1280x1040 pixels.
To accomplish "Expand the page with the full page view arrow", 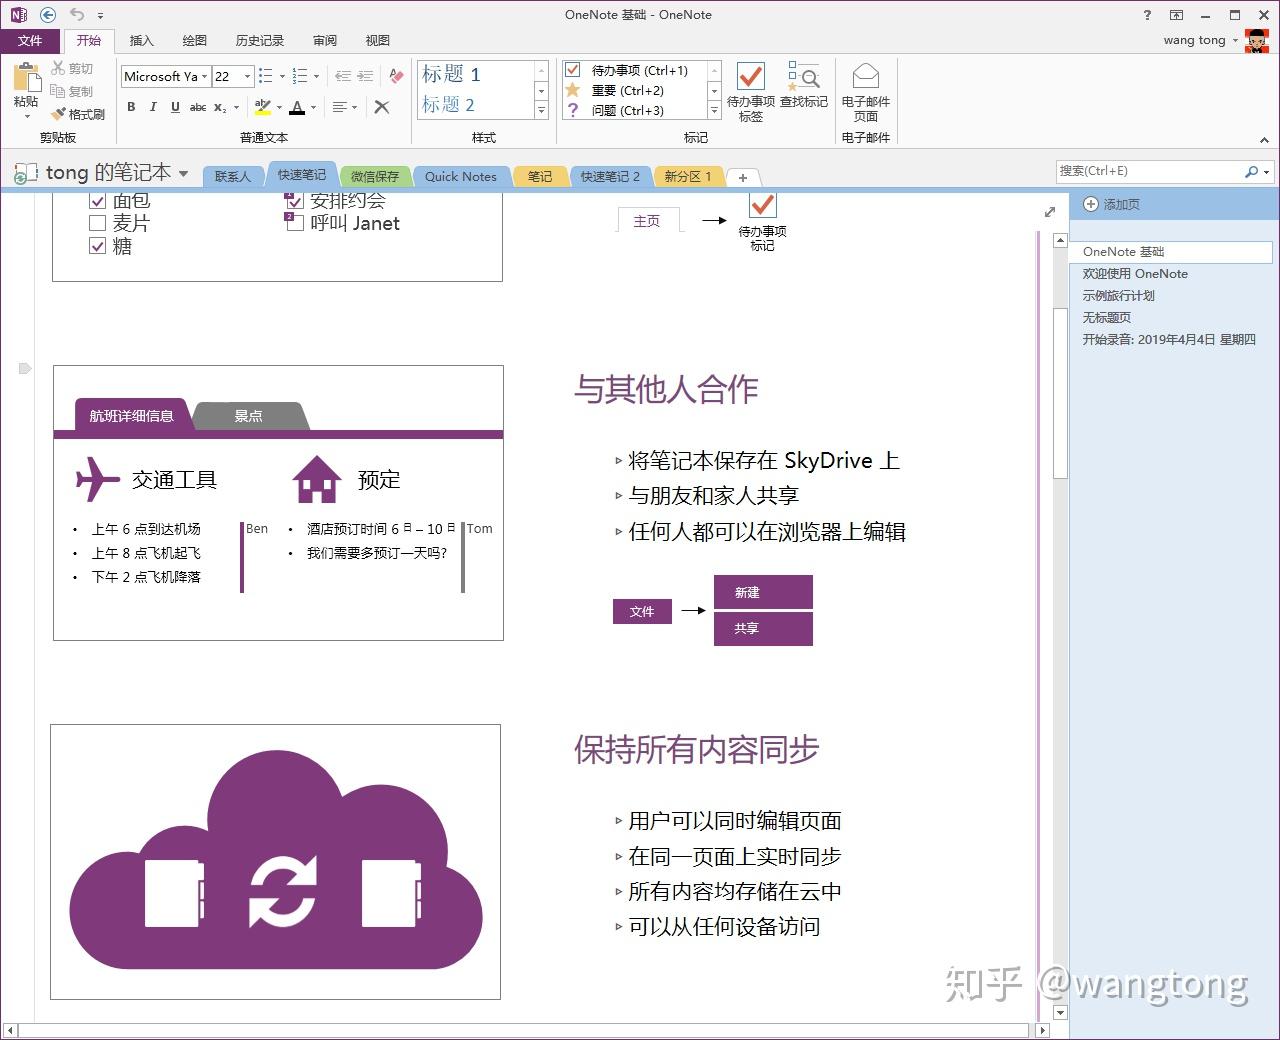I will click(1049, 212).
